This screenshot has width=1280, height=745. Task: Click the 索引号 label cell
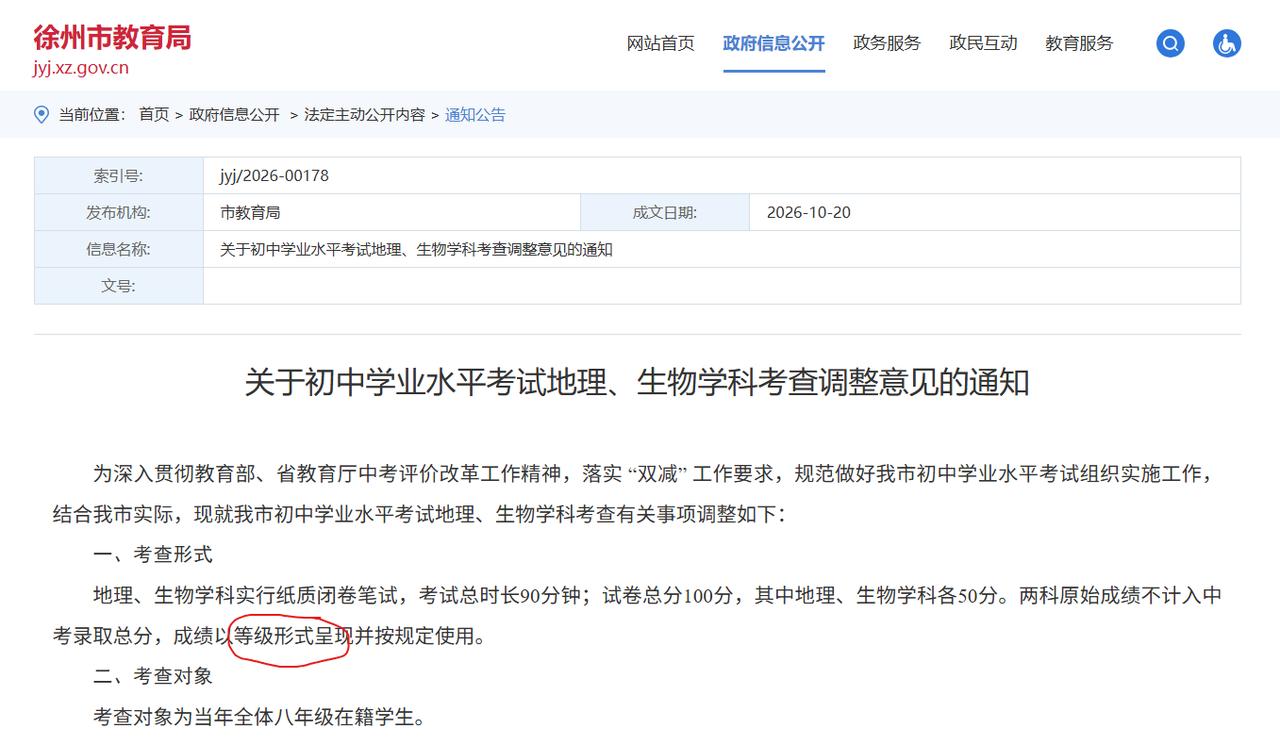point(119,176)
